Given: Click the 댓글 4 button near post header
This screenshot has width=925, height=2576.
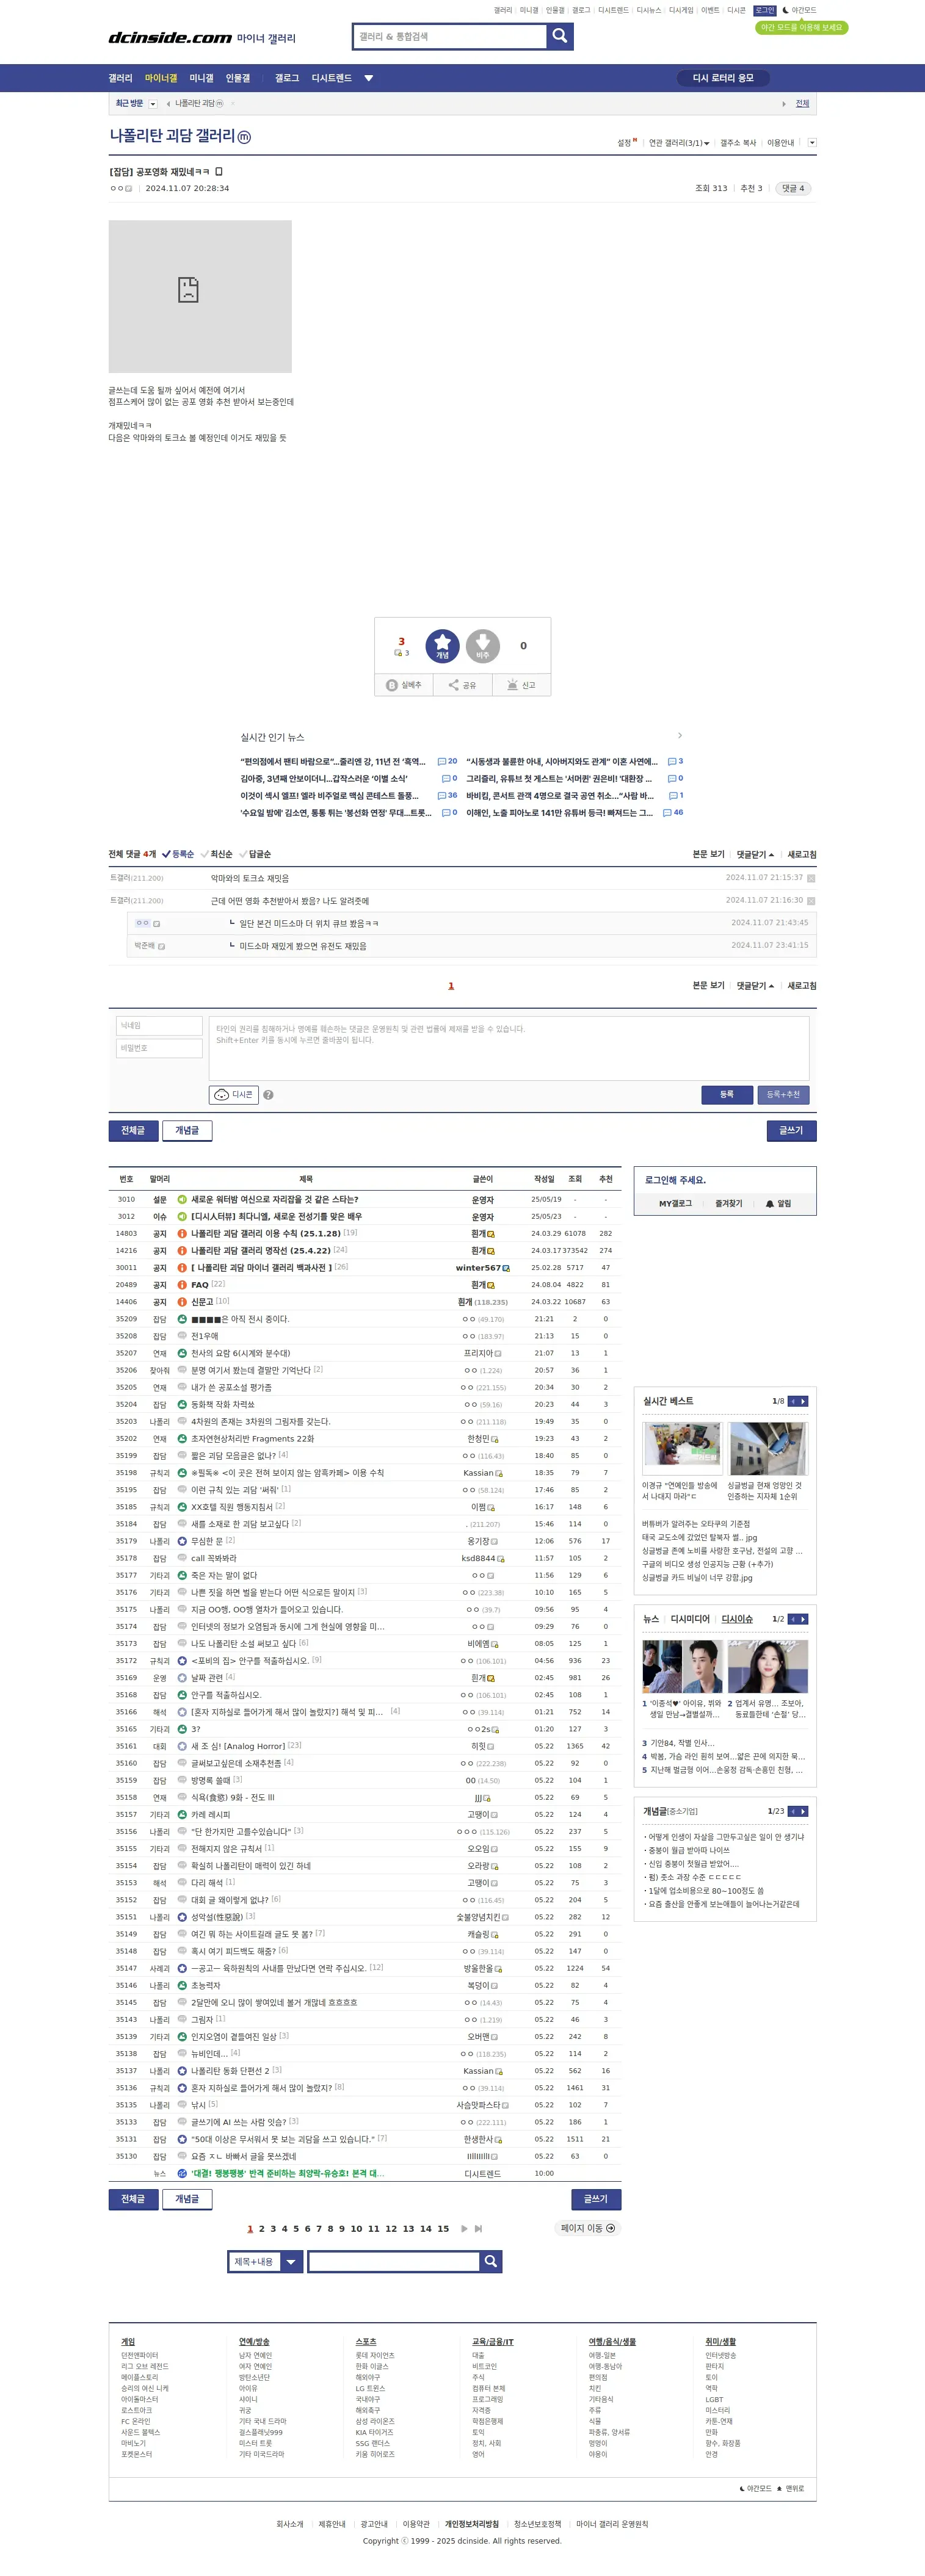Looking at the screenshot, I should tap(793, 188).
